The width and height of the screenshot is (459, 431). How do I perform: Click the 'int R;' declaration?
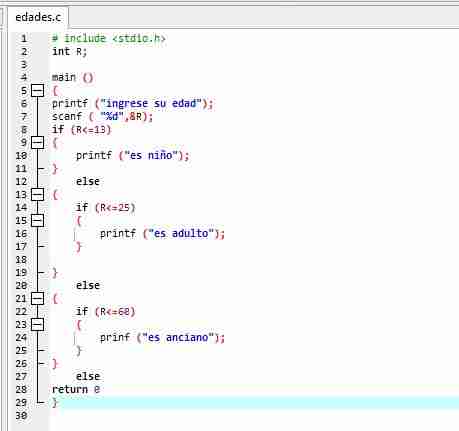pyautogui.click(x=69, y=51)
